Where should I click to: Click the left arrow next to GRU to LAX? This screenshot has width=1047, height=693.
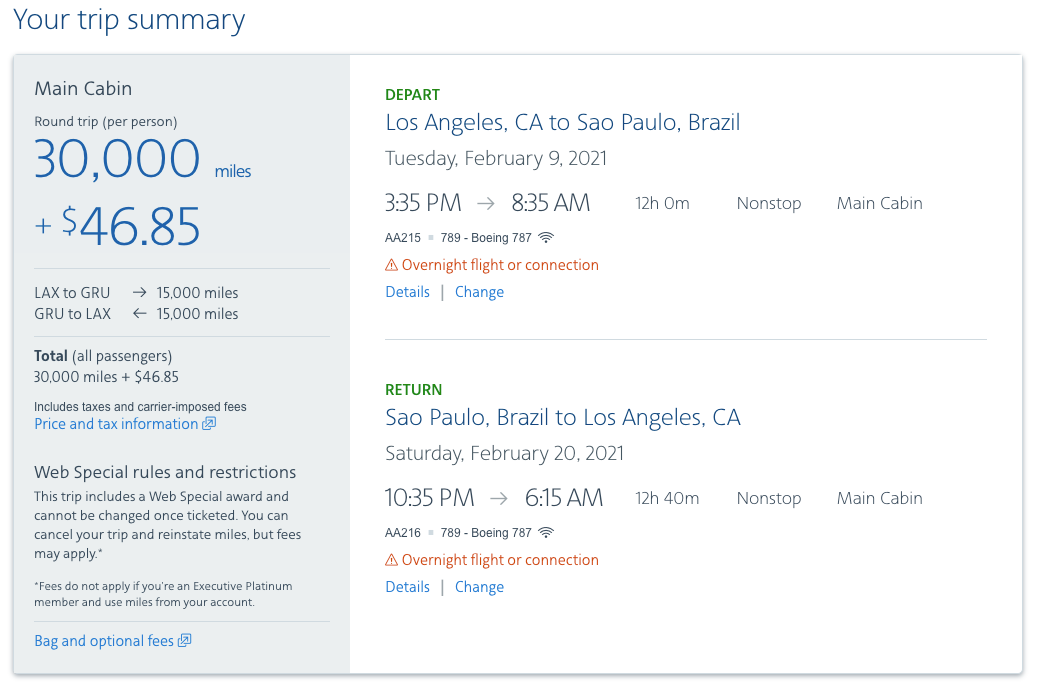[x=139, y=314]
